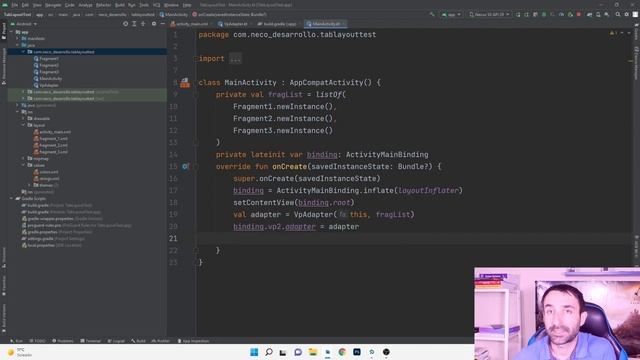Collapse the layout folder
The height and width of the screenshot is (360, 640).
[24, 125]
